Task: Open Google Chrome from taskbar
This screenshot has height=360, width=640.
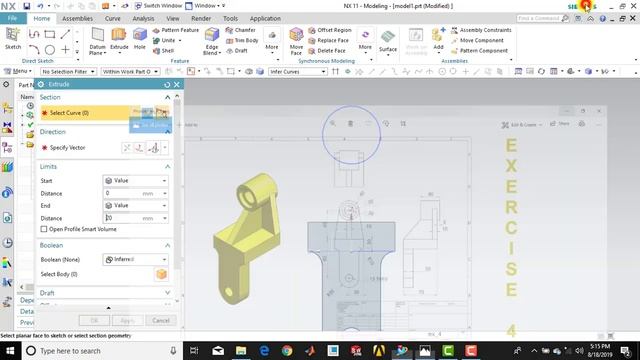Action: click(287, 351)
